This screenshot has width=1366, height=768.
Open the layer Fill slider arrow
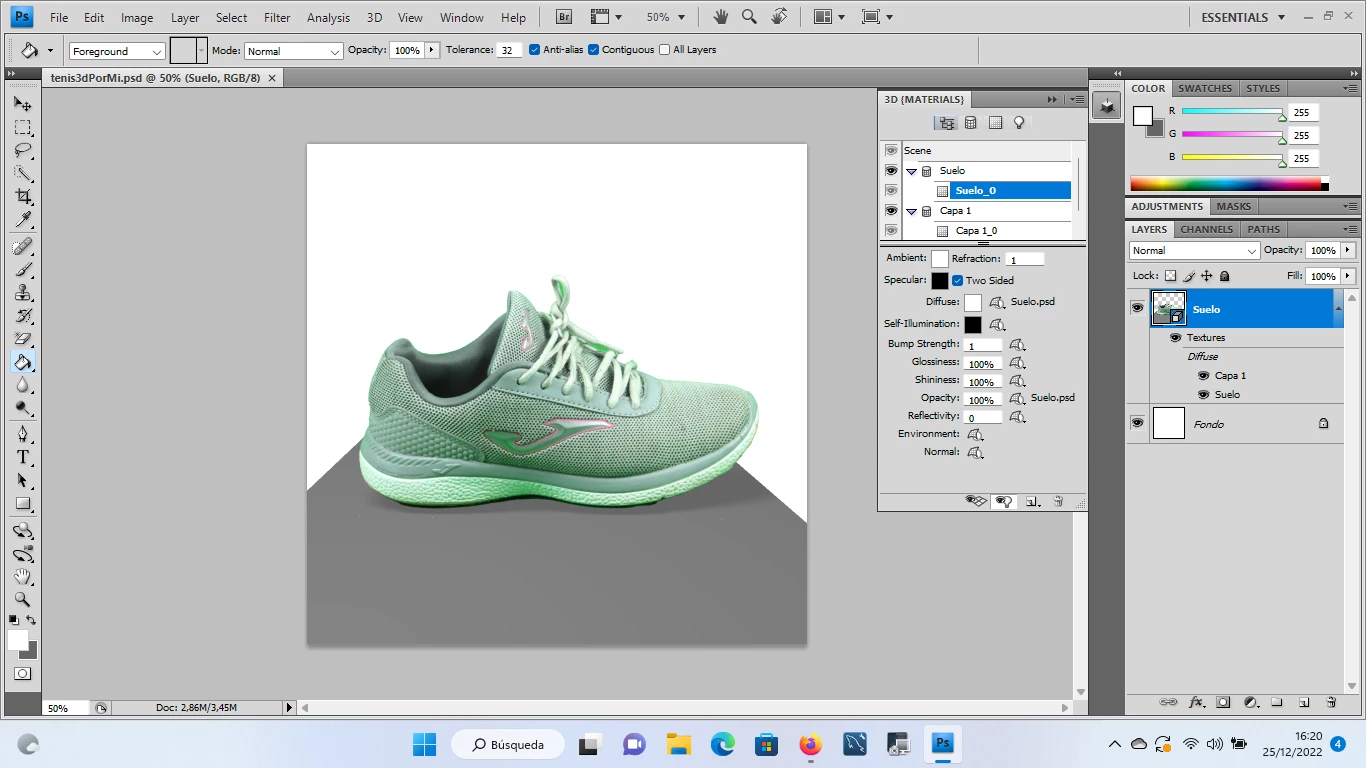pos(1348,276)
